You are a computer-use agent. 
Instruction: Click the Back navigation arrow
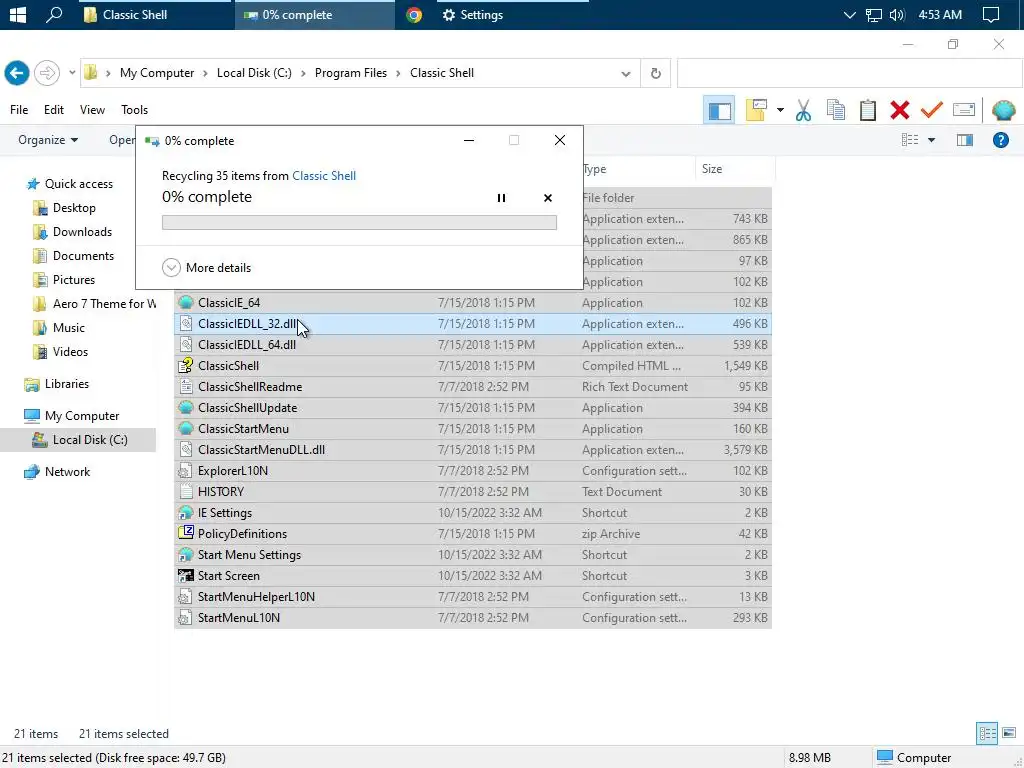pyautogui.click(x=17, y=73)
